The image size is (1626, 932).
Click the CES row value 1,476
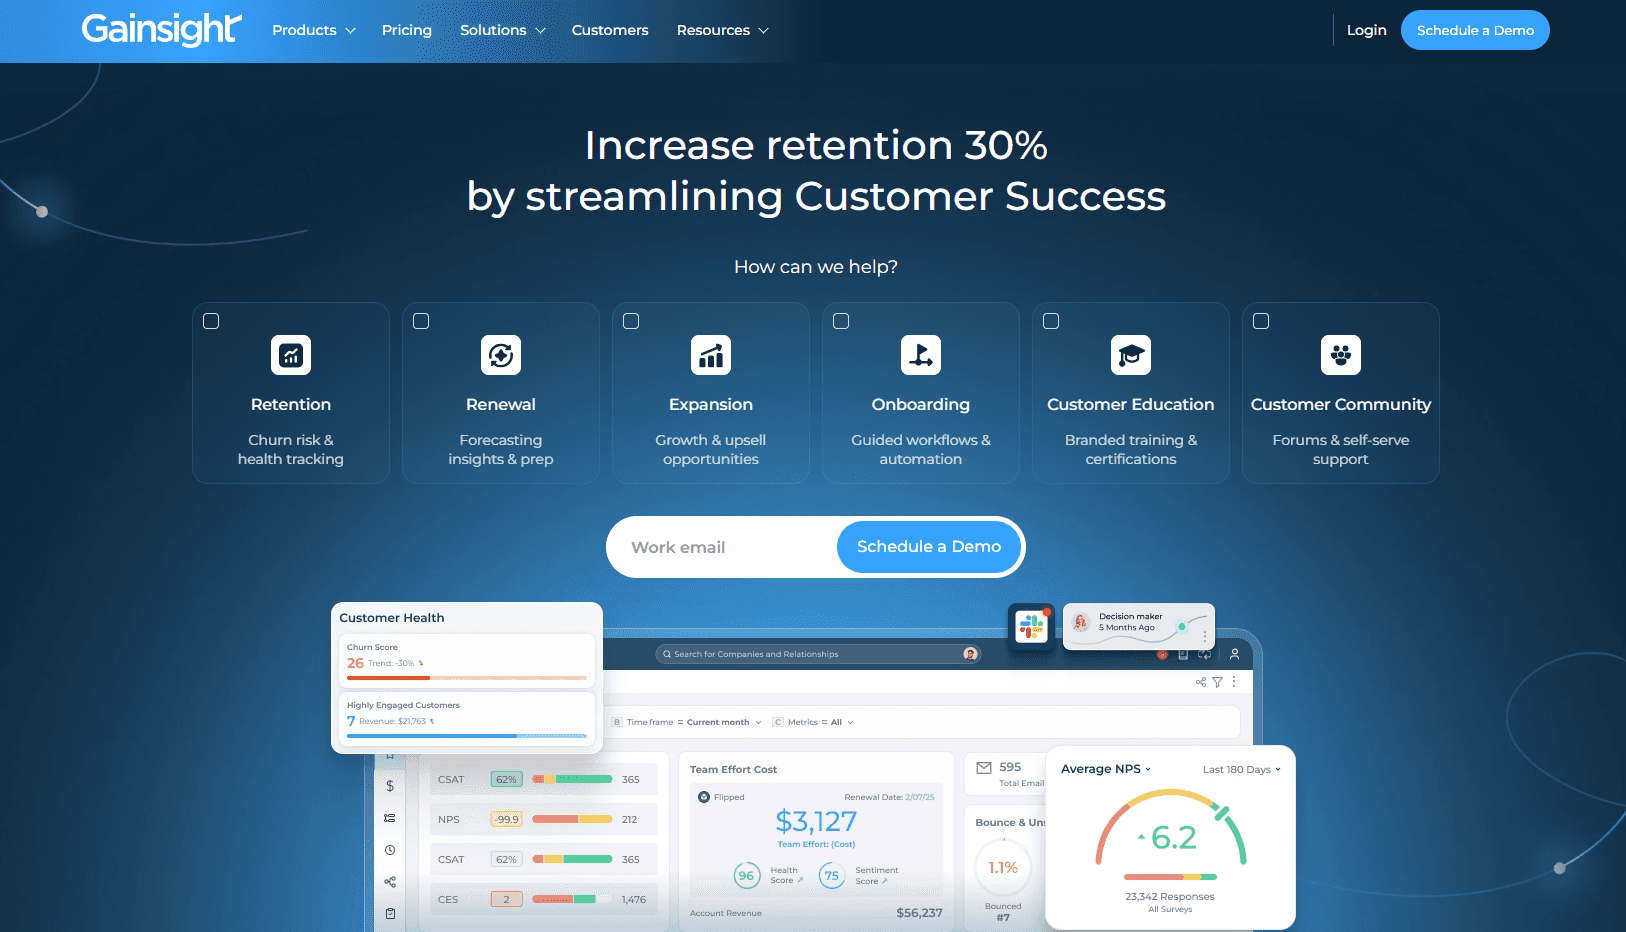(x=634, y=899)
